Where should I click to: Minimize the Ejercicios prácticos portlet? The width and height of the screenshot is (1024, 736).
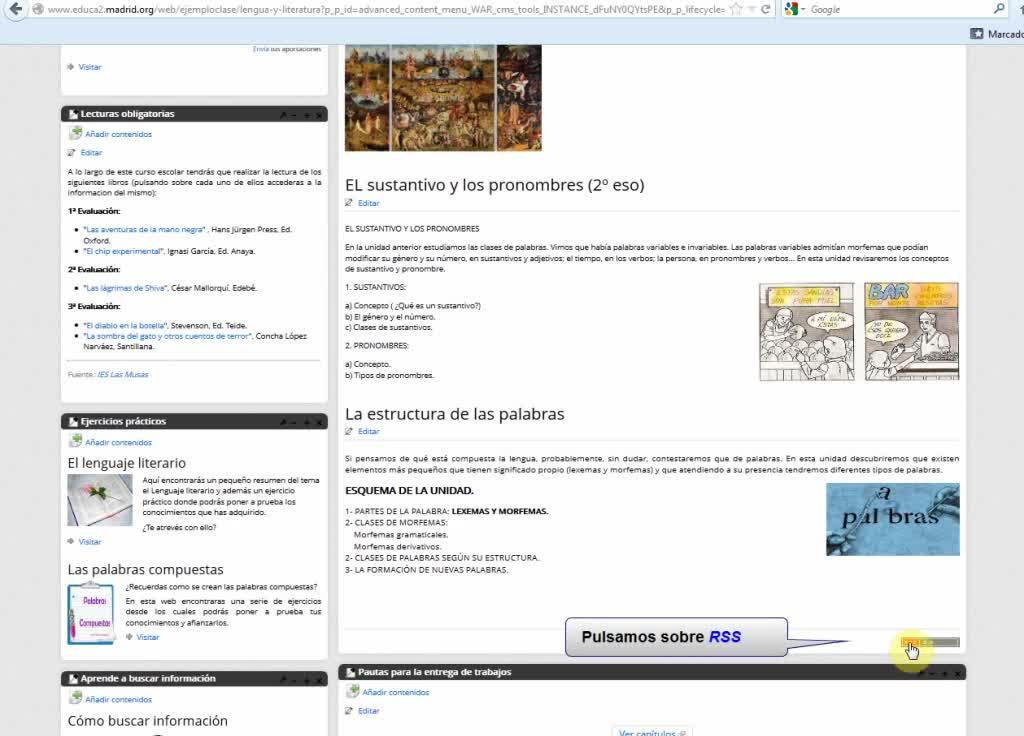[295, 423]
